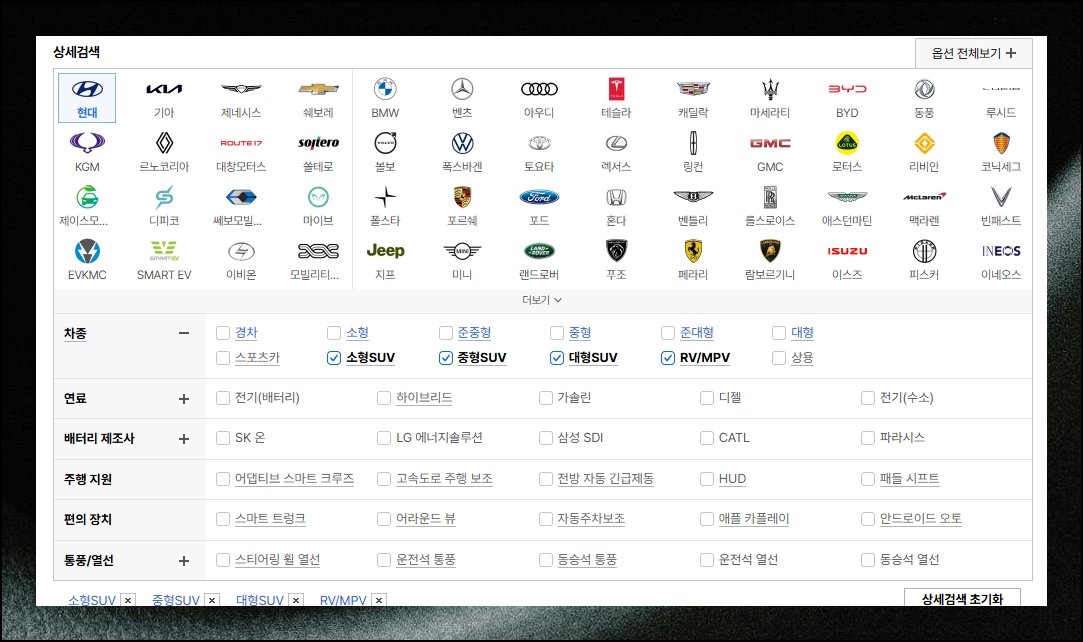Pick the EVKMC brand logo
This screenshot has height=642, width=1083.
[87, 251]
